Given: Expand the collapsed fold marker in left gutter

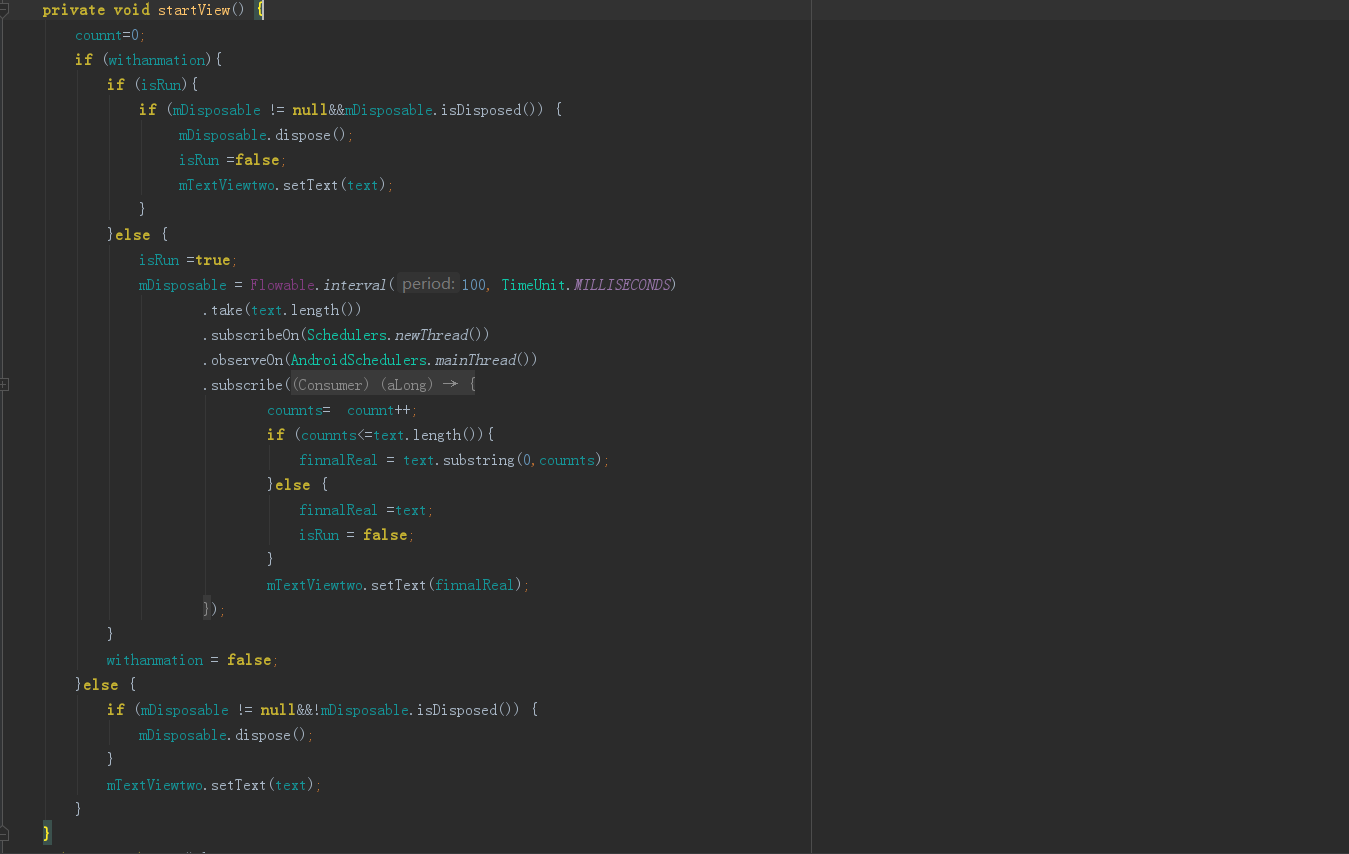Looking at the screenshot, I should pos(4,383).
